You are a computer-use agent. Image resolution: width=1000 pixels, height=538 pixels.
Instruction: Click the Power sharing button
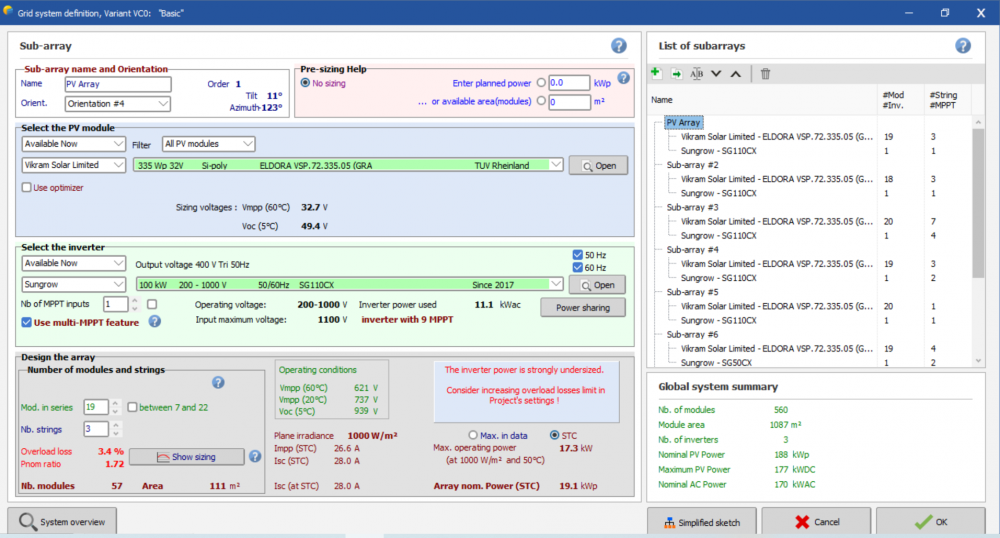582,307
